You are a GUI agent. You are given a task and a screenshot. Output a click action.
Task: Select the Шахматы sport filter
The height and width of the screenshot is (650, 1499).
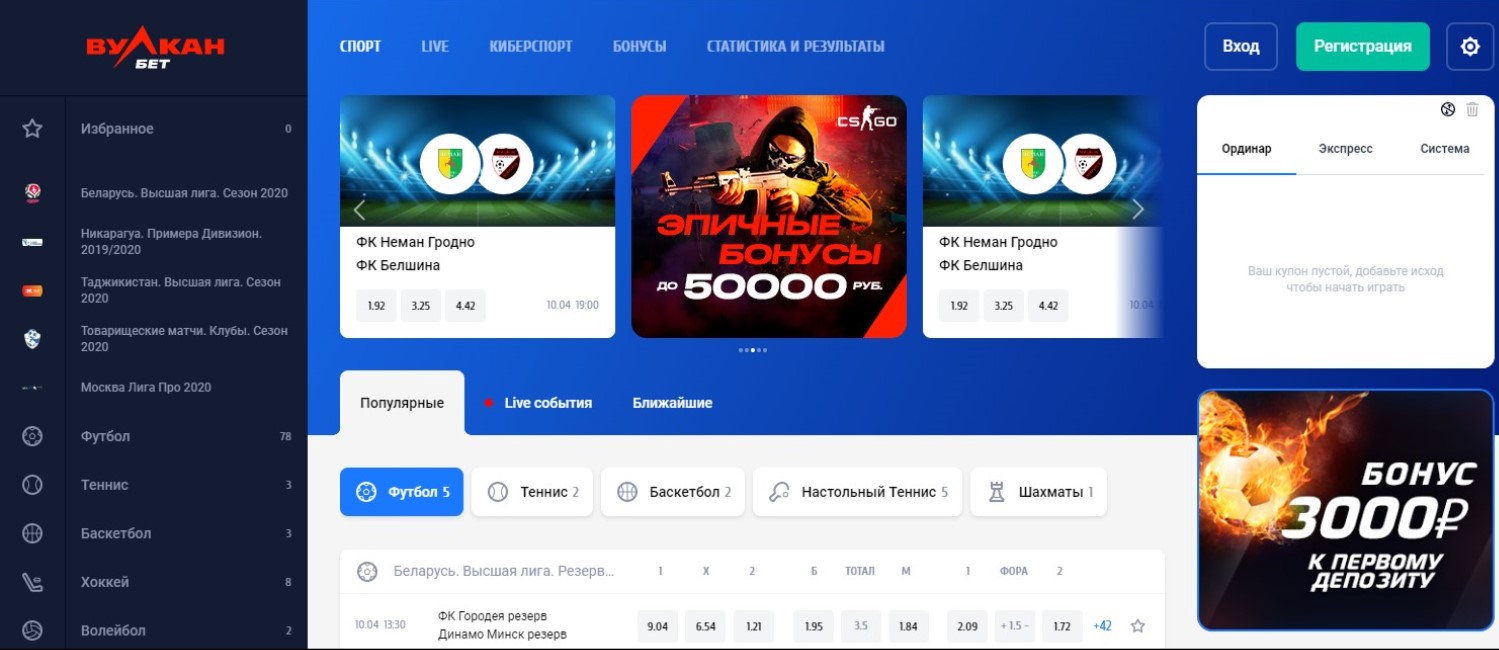[x=1038, y=492]
